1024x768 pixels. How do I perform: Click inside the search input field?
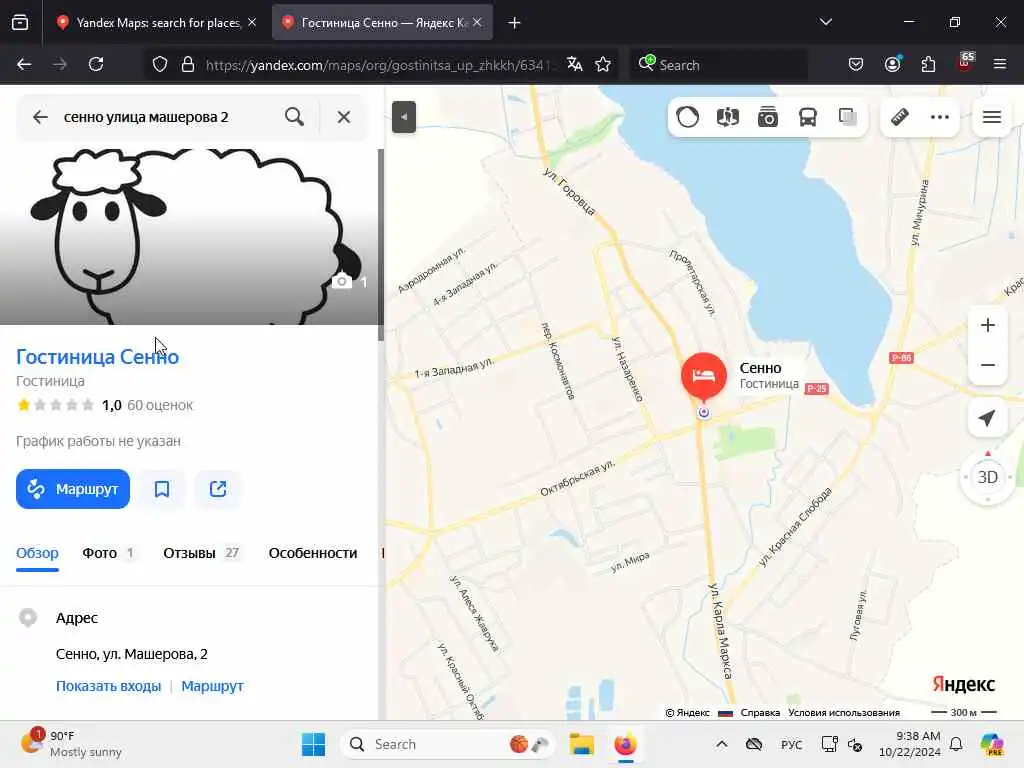coord(167,117)
